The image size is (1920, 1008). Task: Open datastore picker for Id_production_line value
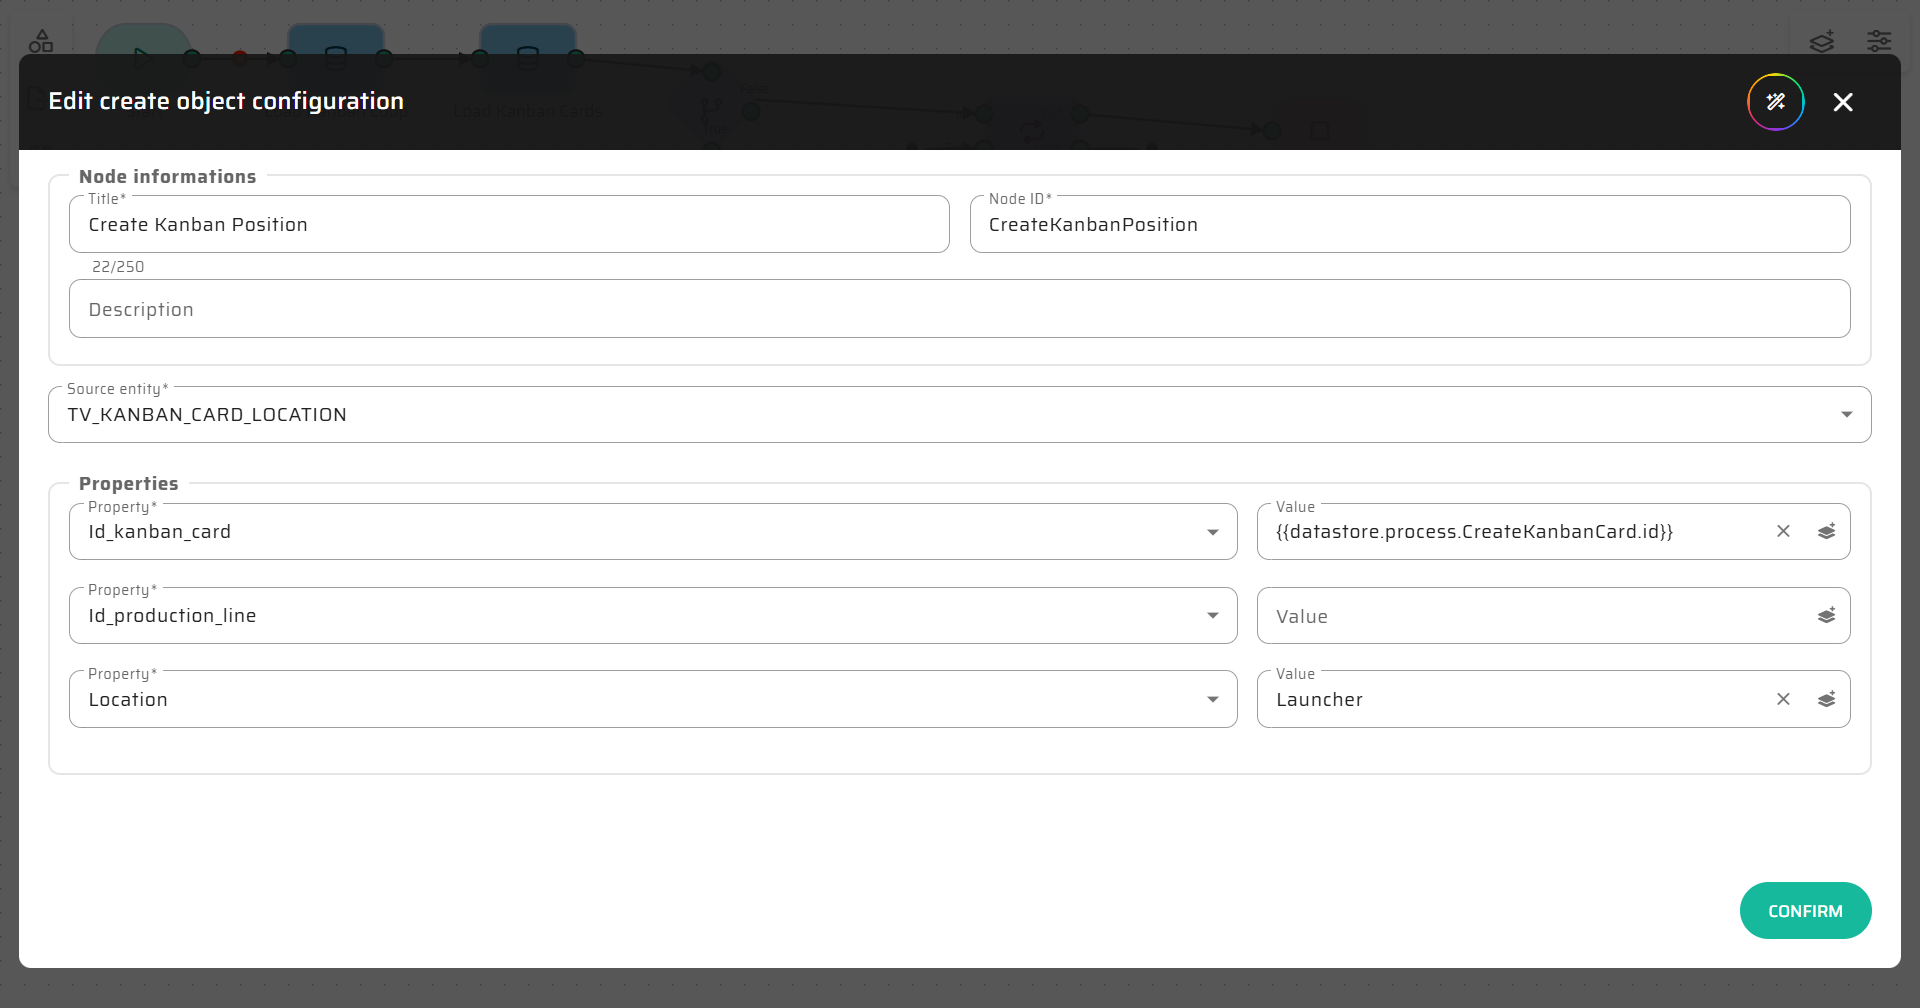pos(1826,616)
